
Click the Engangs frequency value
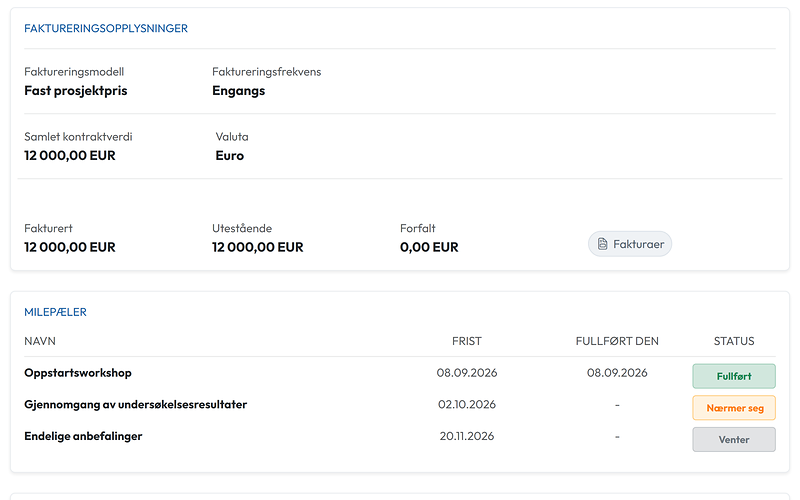pyautogui.click(x=238, y=91)
